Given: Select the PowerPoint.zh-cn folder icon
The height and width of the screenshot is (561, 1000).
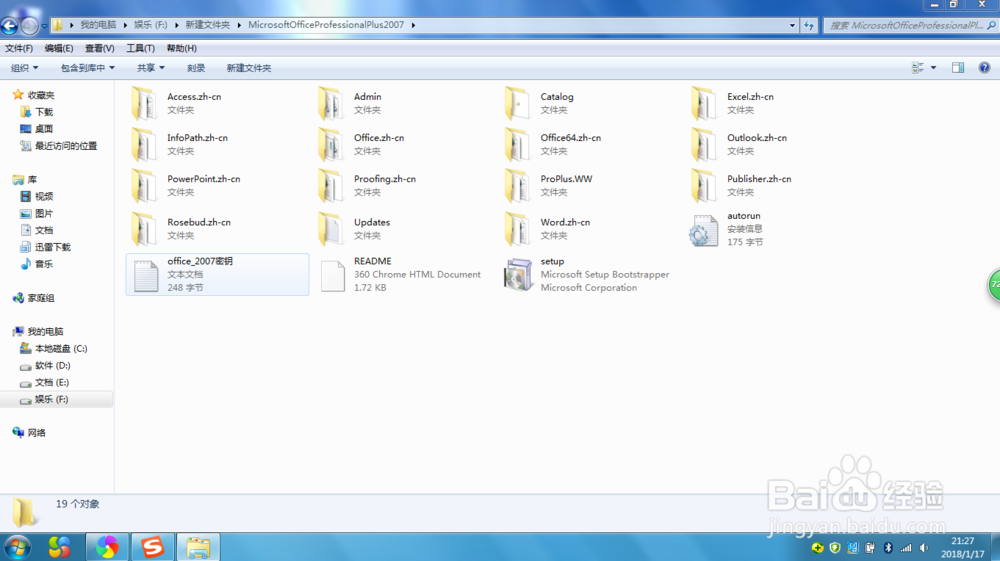Looking at the screenshot, I should [144, 186].
